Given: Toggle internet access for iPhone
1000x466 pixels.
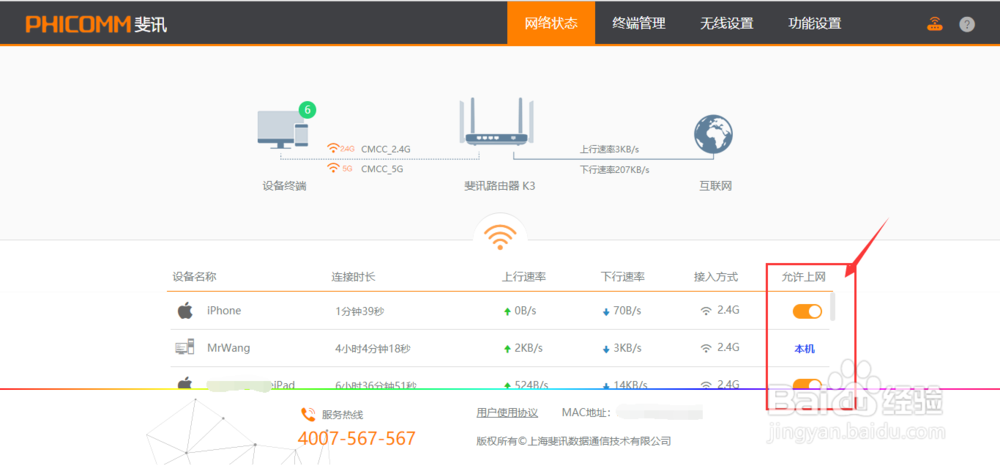Looking at the screenshot, I should coord(807,311).
